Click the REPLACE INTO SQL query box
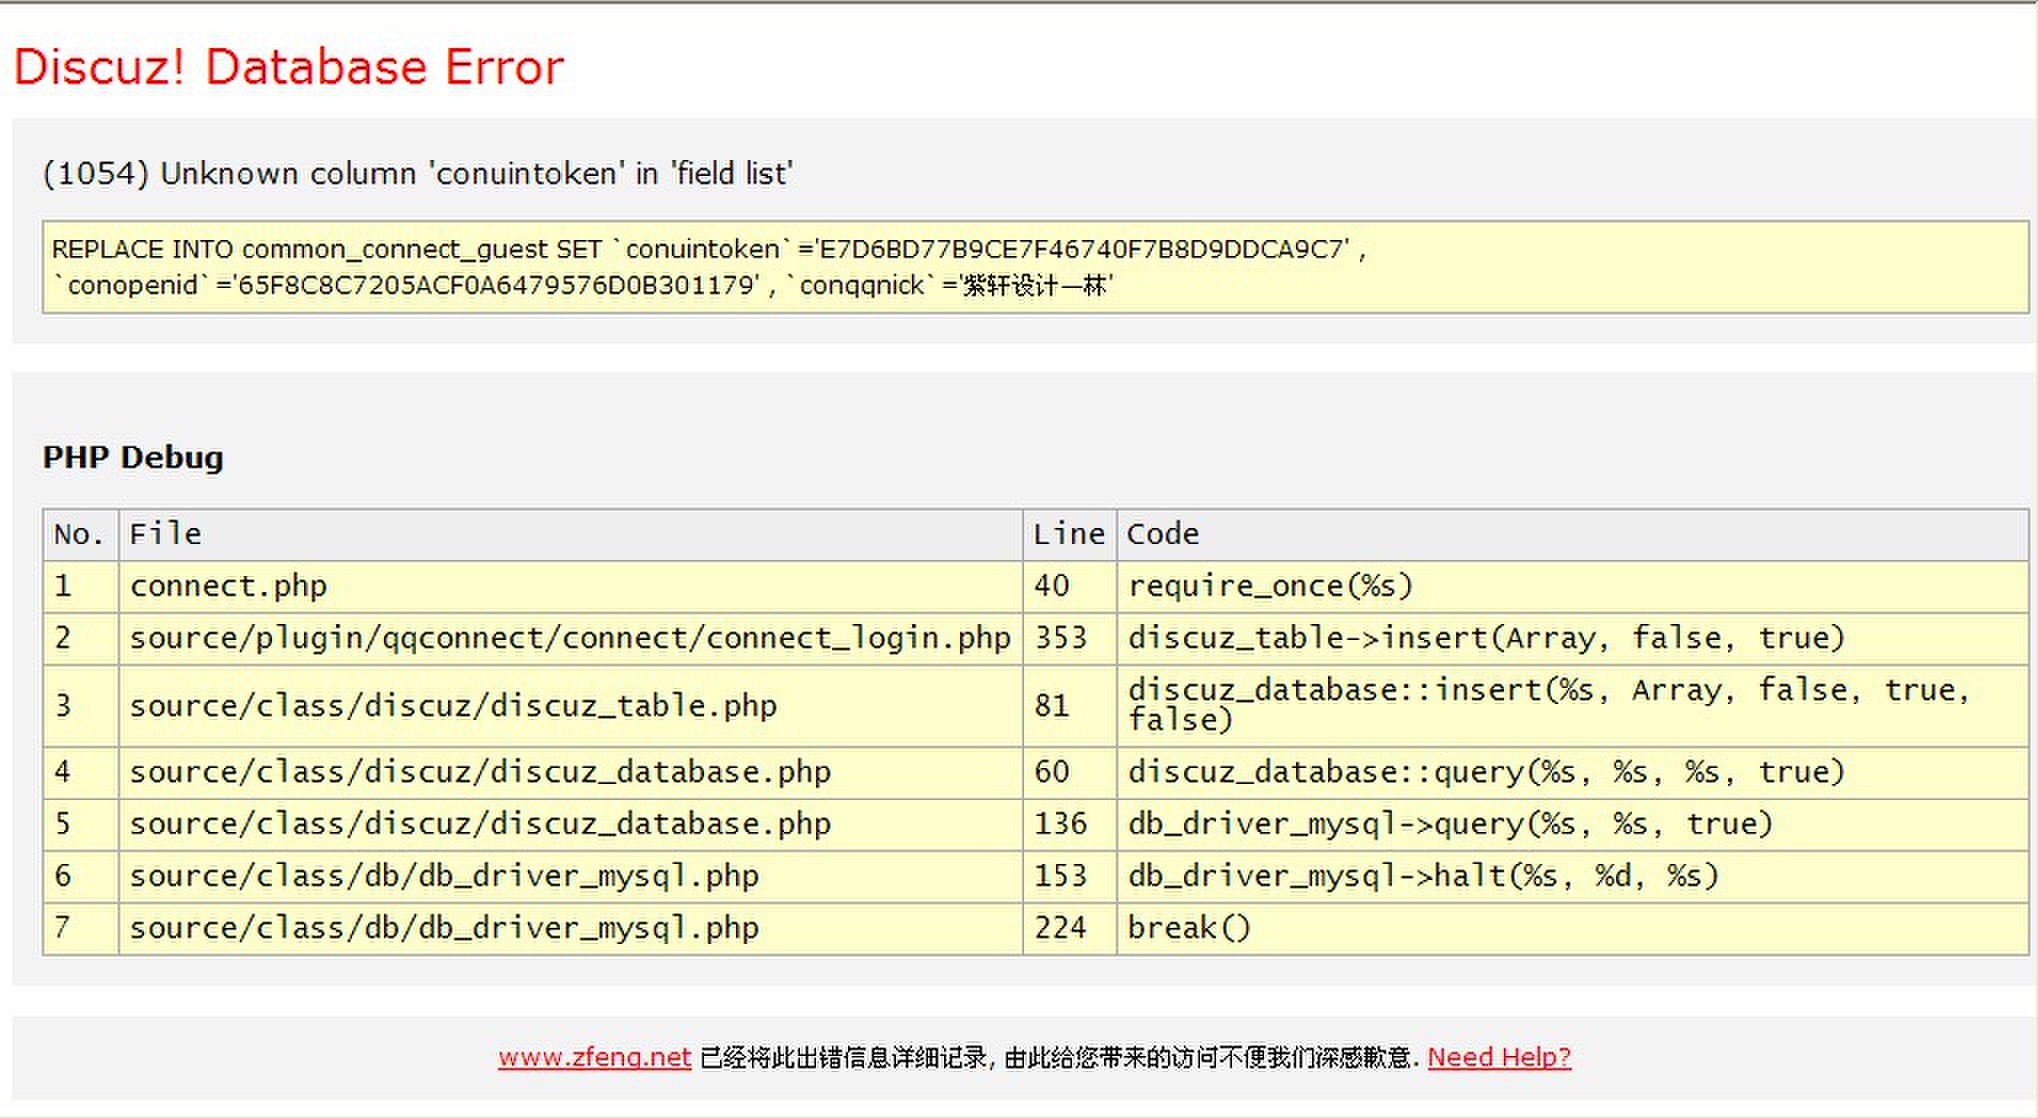Viewport: 2038px width, 1118px height. 1035,267
